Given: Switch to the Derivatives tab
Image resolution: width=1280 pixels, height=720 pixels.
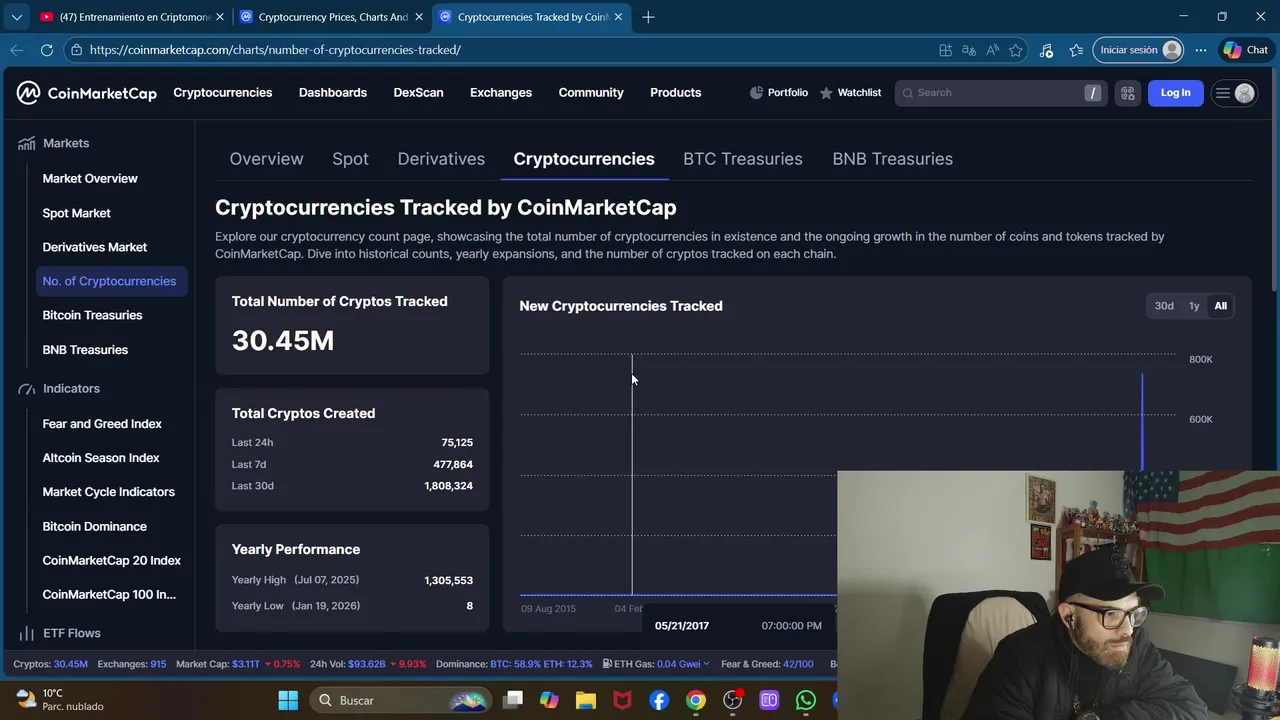Looking at the screenshot, I should [x=441, y=159].
